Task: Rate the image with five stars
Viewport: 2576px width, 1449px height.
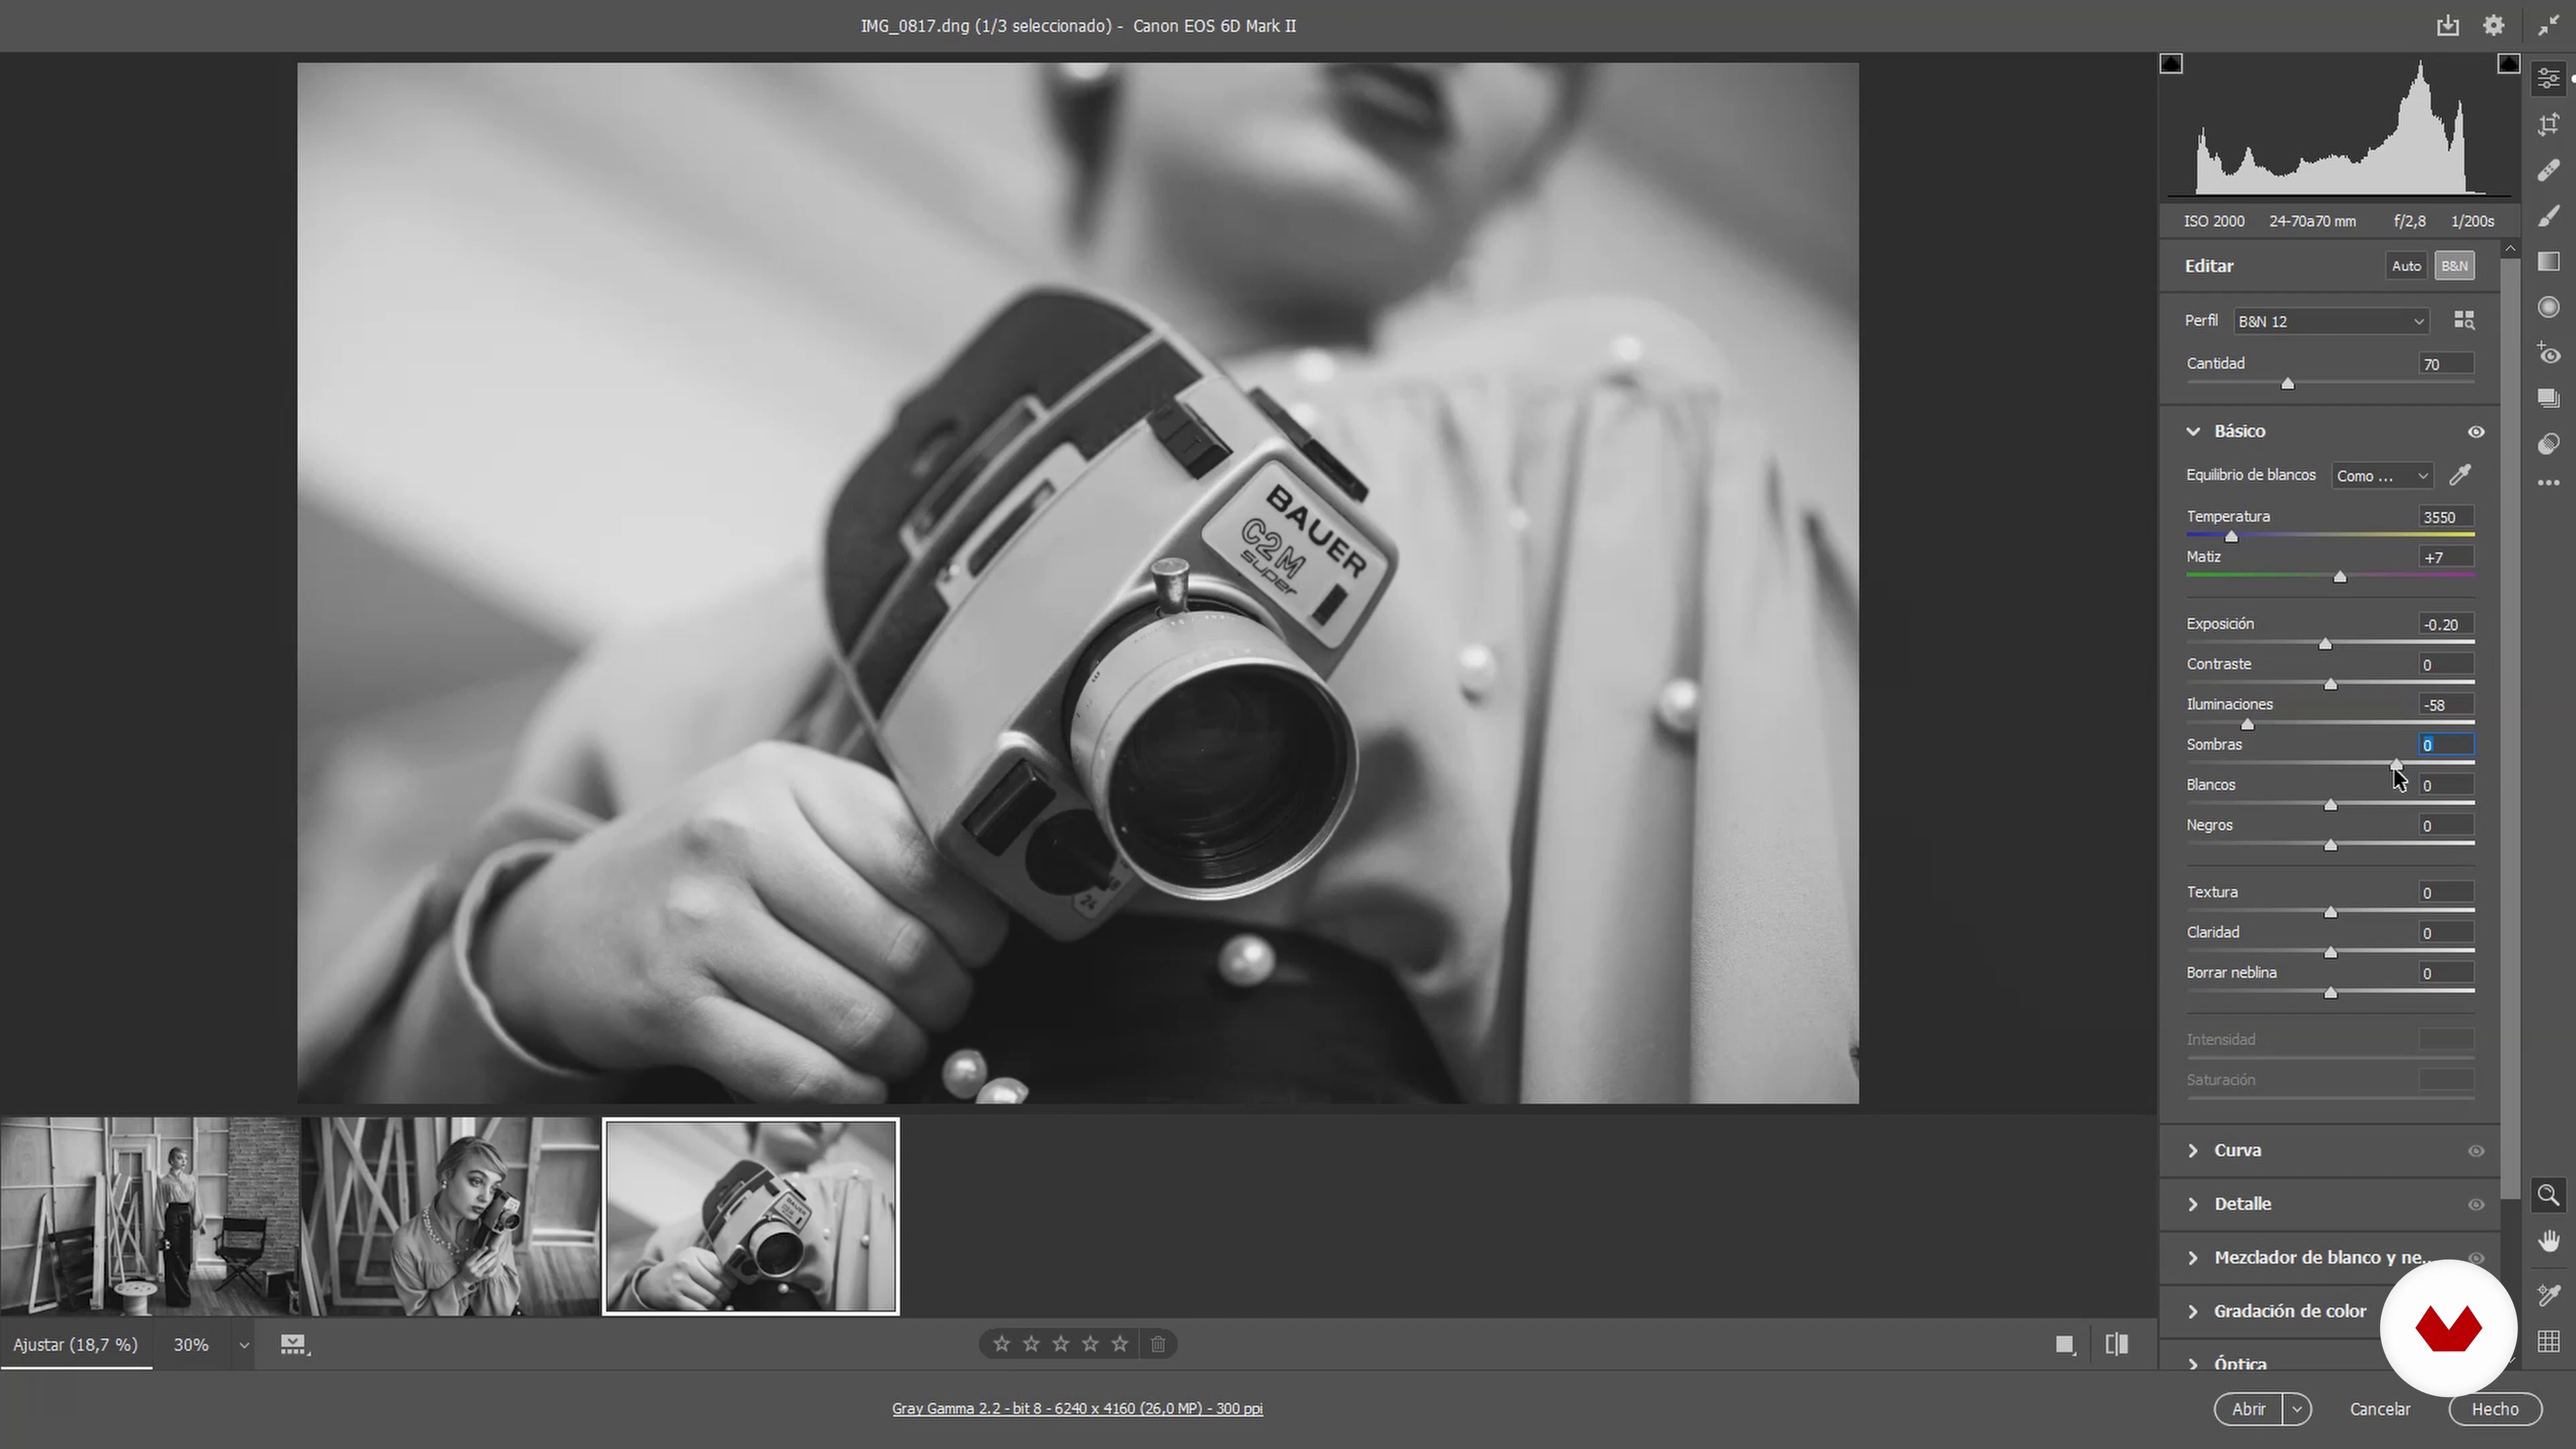Action: click(1120, 1344)
